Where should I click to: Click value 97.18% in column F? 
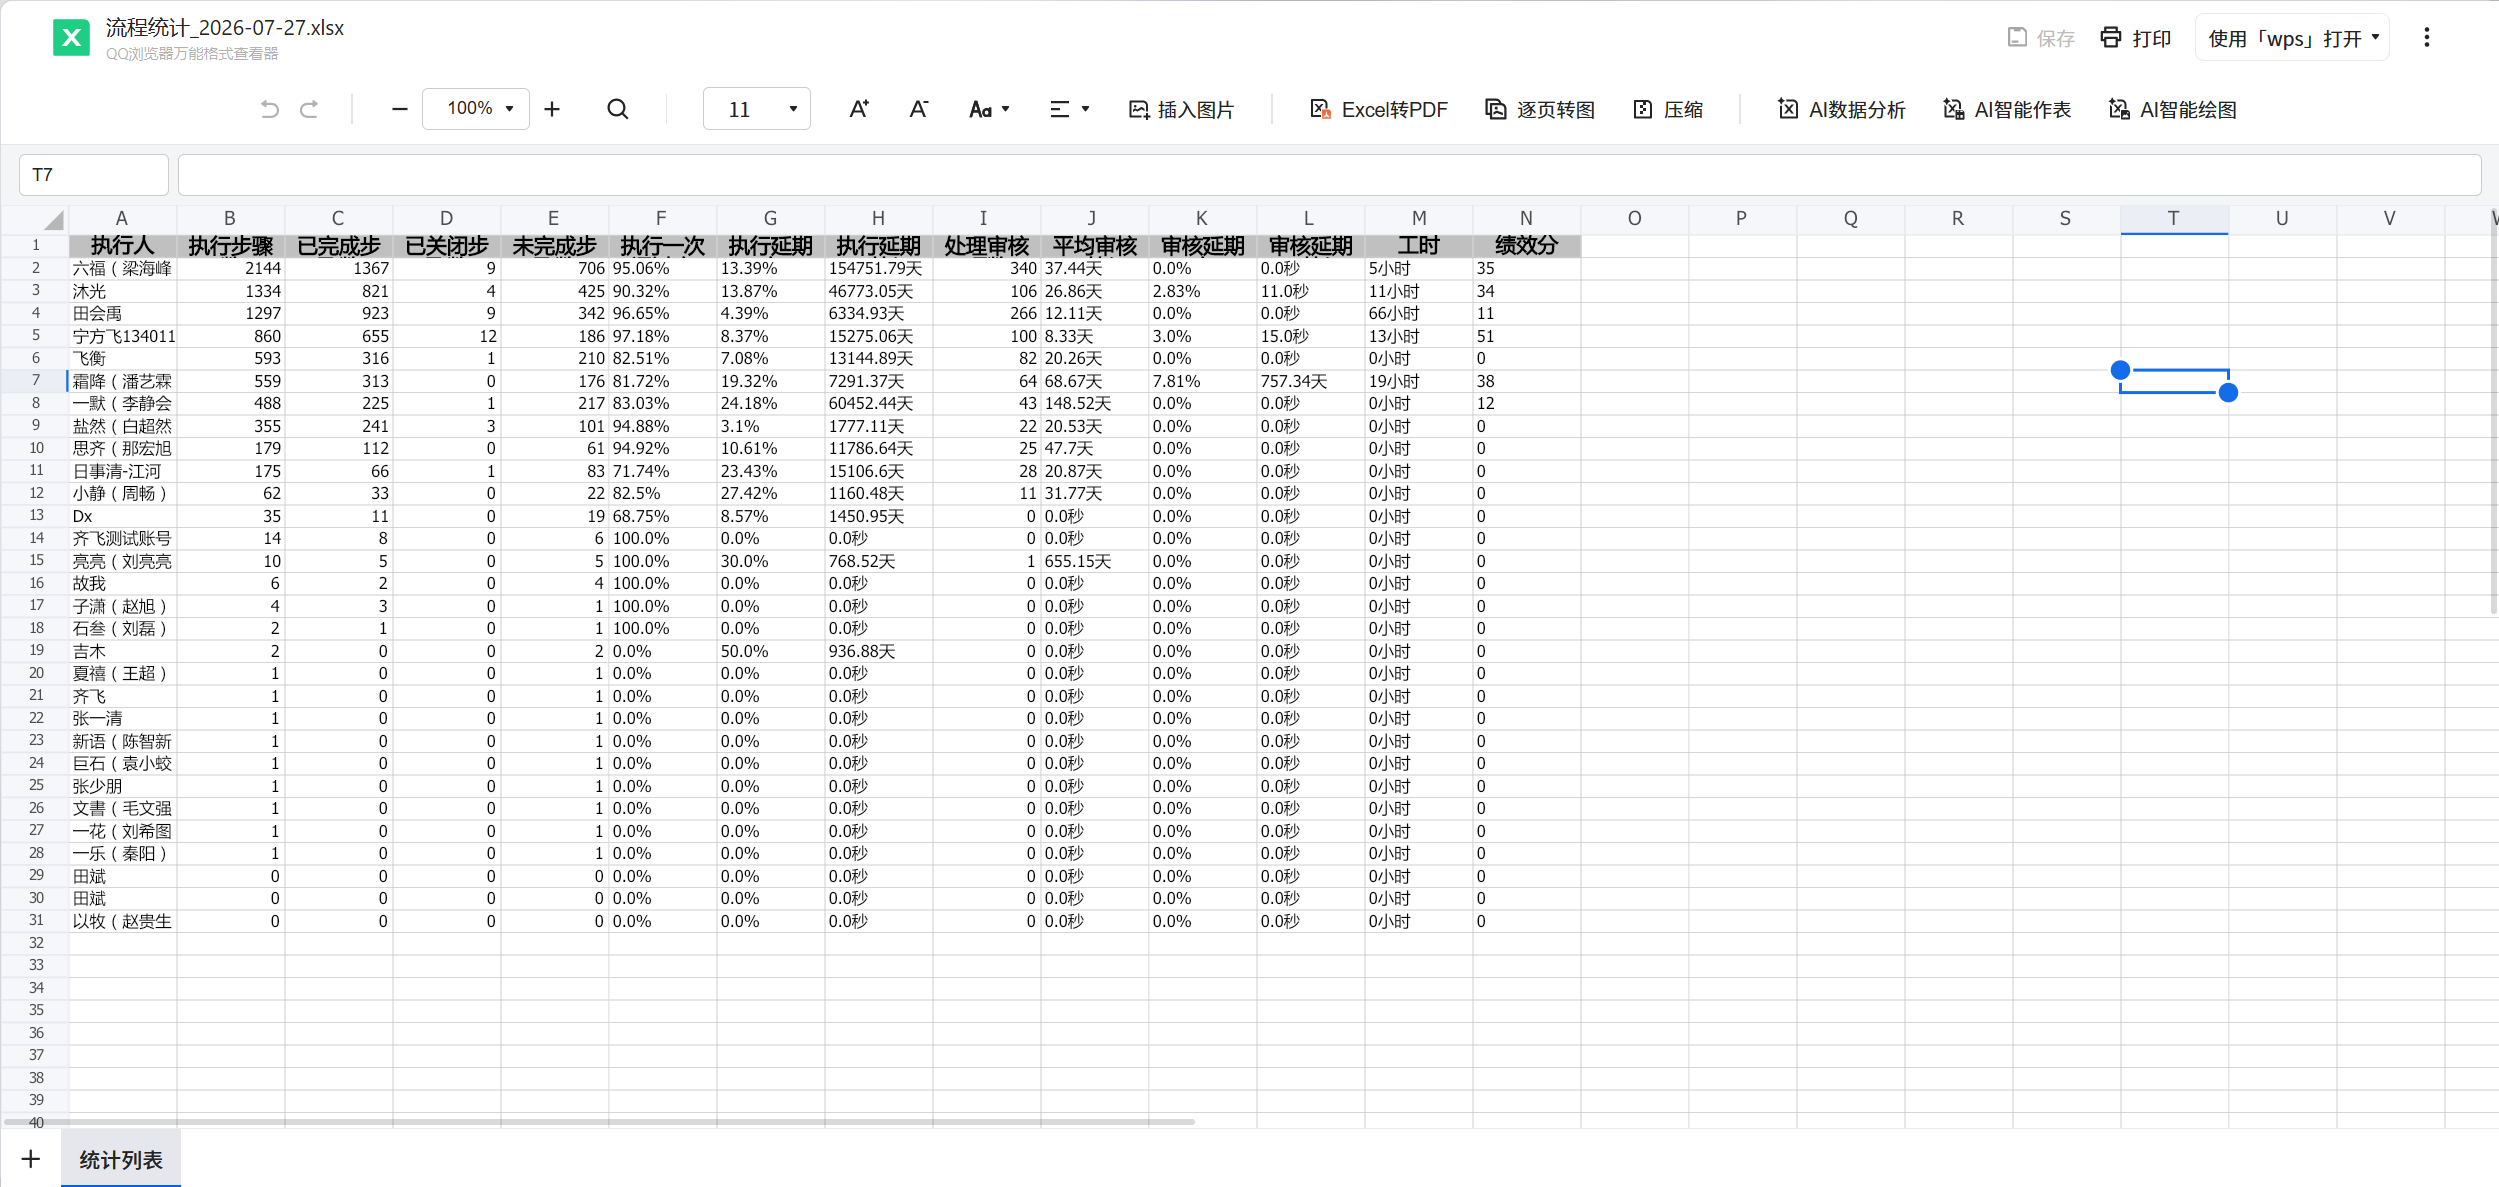tap(662, 336)
